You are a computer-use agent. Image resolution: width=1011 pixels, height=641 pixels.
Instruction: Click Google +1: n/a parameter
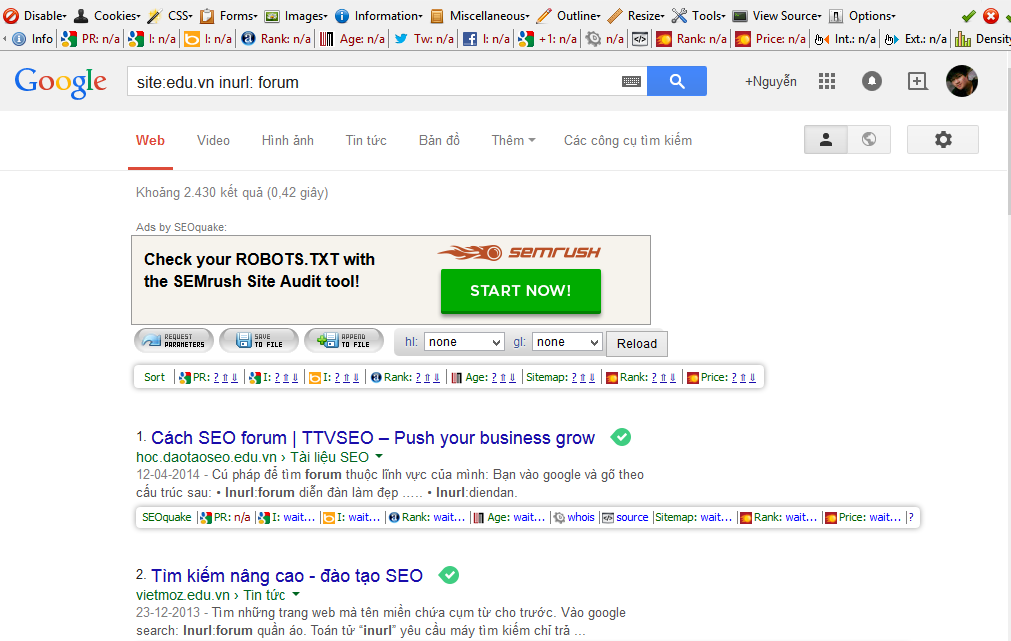click(x=547, y=39)
